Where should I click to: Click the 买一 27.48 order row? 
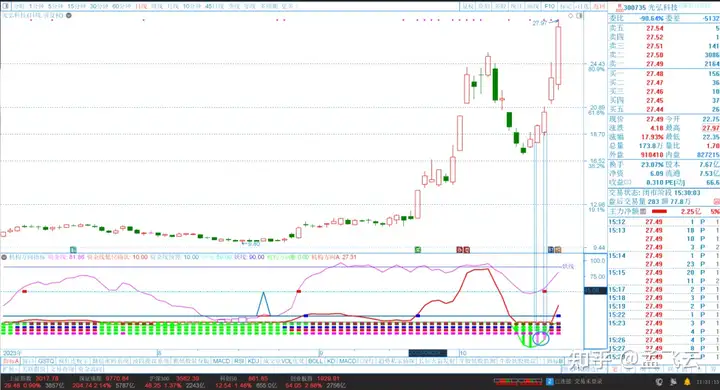coord(664,73)
